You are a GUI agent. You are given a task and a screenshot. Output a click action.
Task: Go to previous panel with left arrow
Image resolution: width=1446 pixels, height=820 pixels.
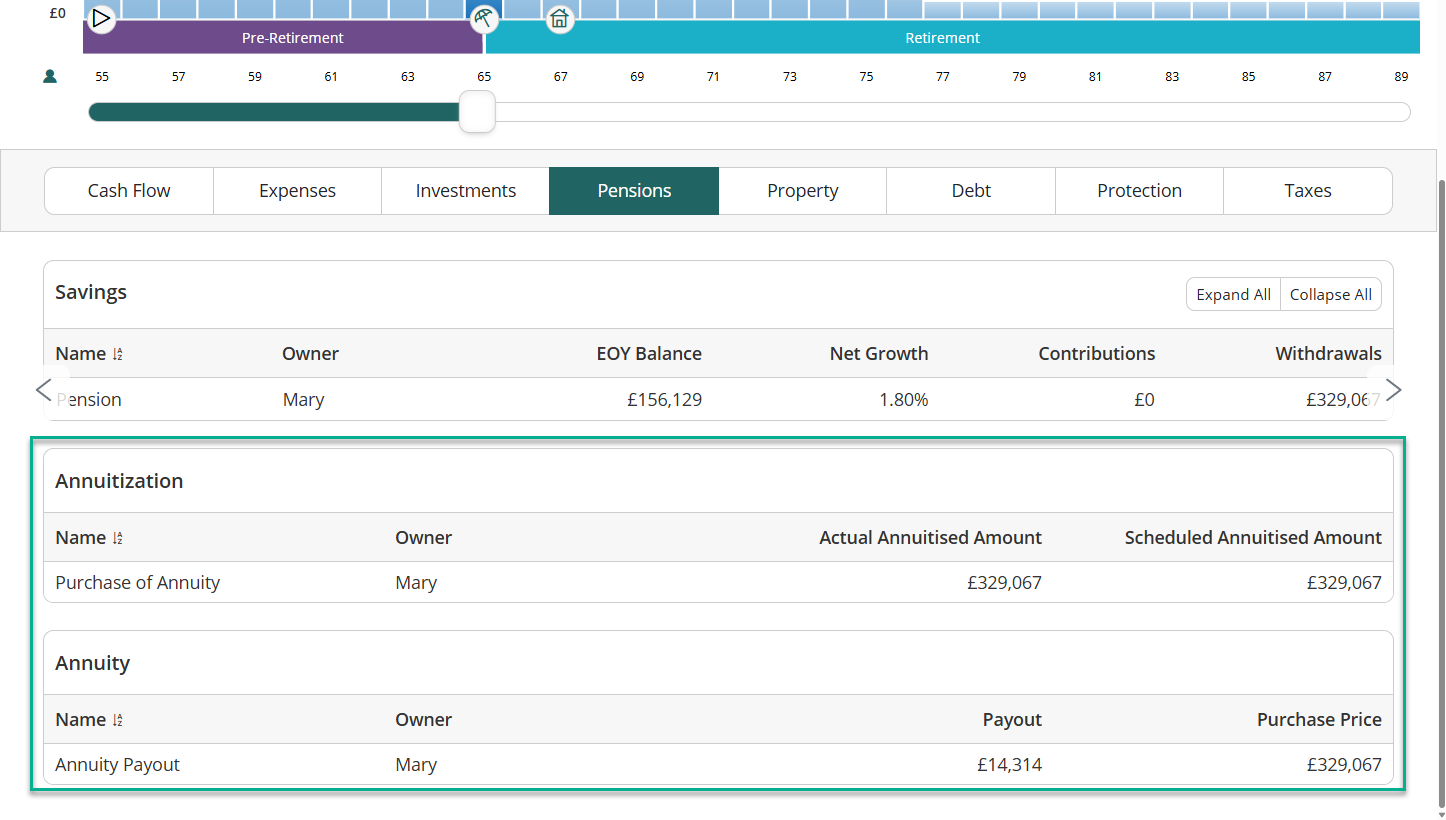(x=44, y=390)
